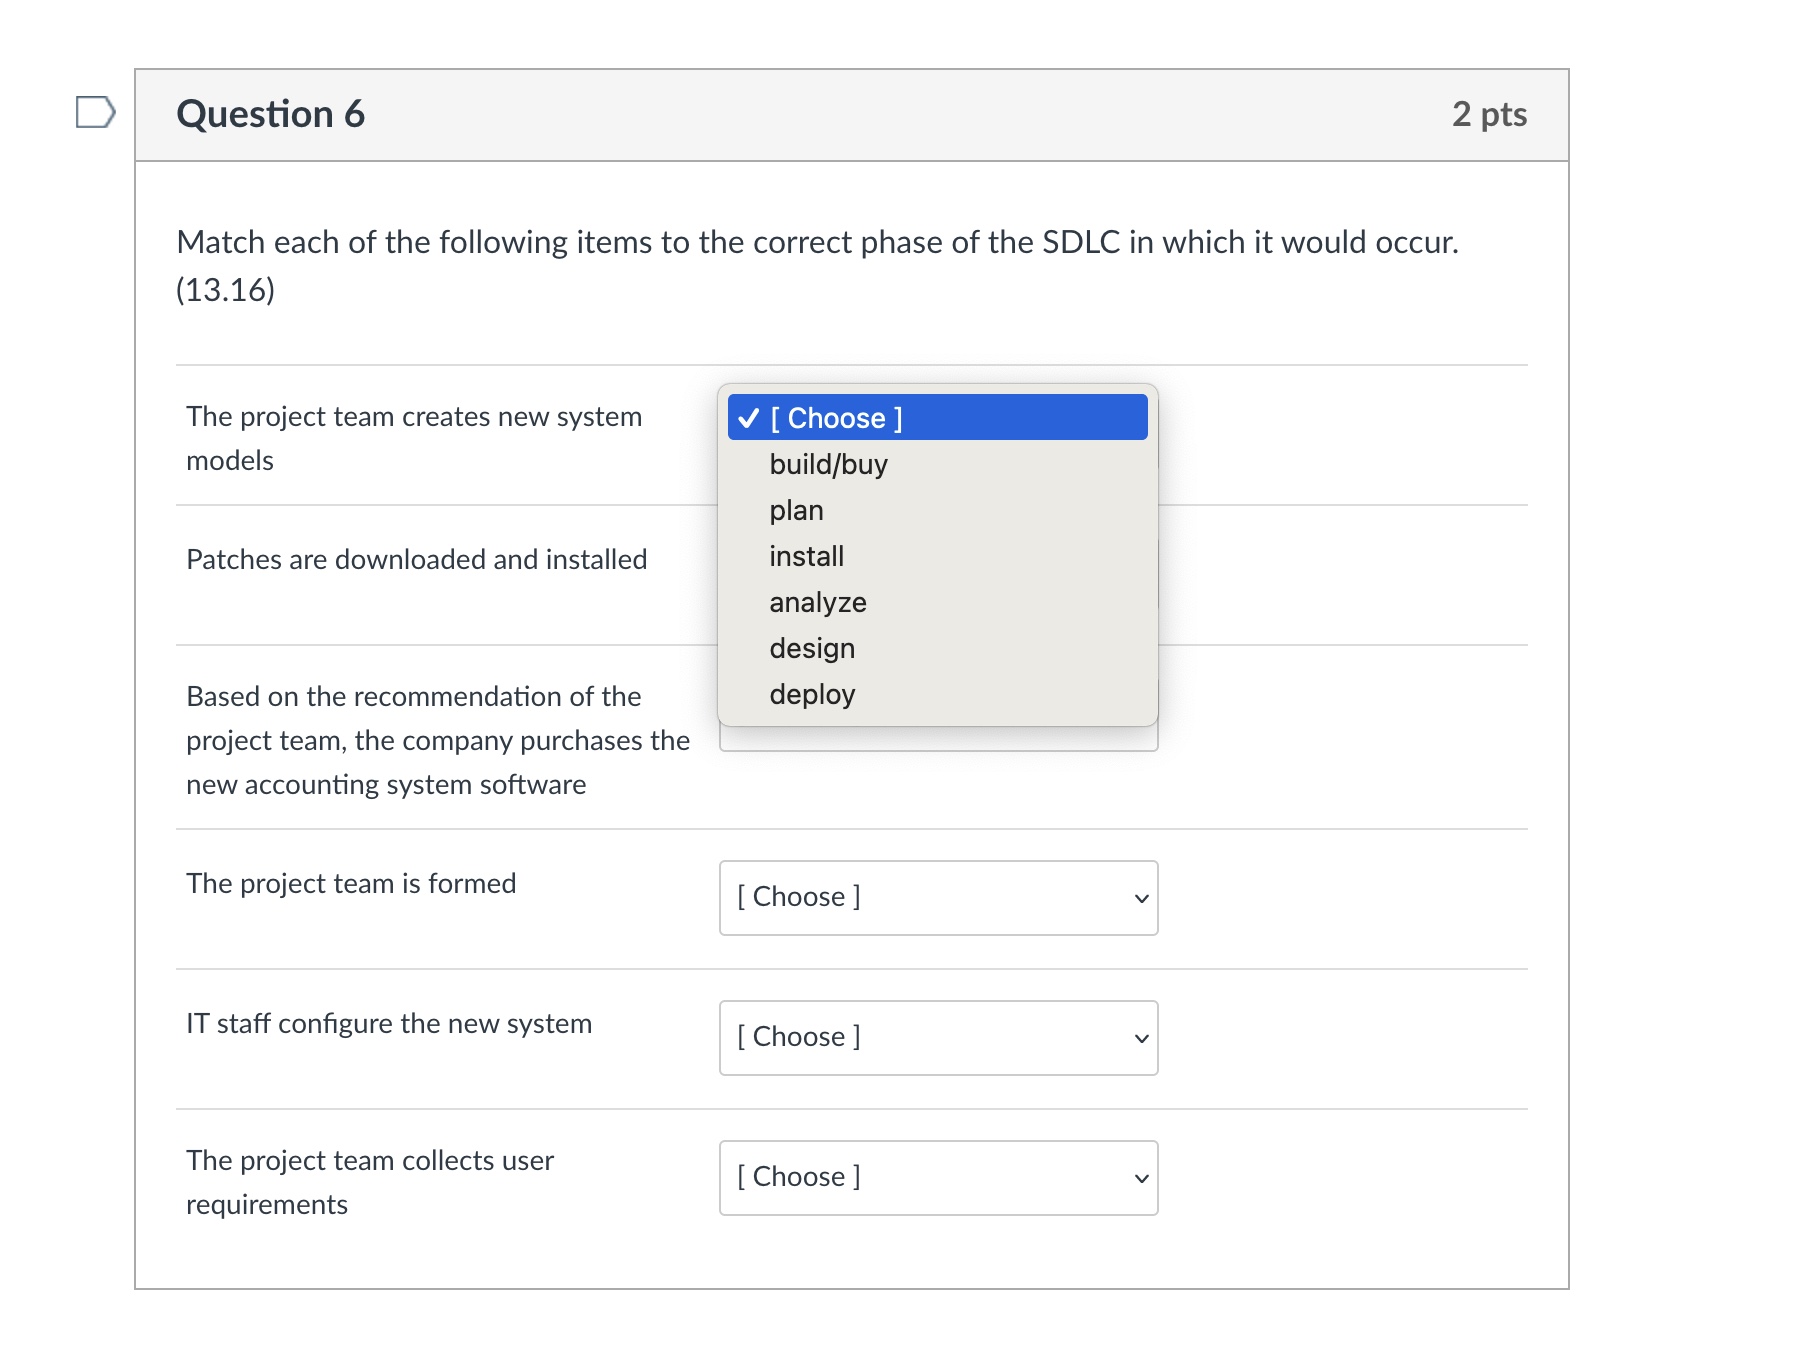
Task: Select the design phase option
Action: [x=811, y=648]
